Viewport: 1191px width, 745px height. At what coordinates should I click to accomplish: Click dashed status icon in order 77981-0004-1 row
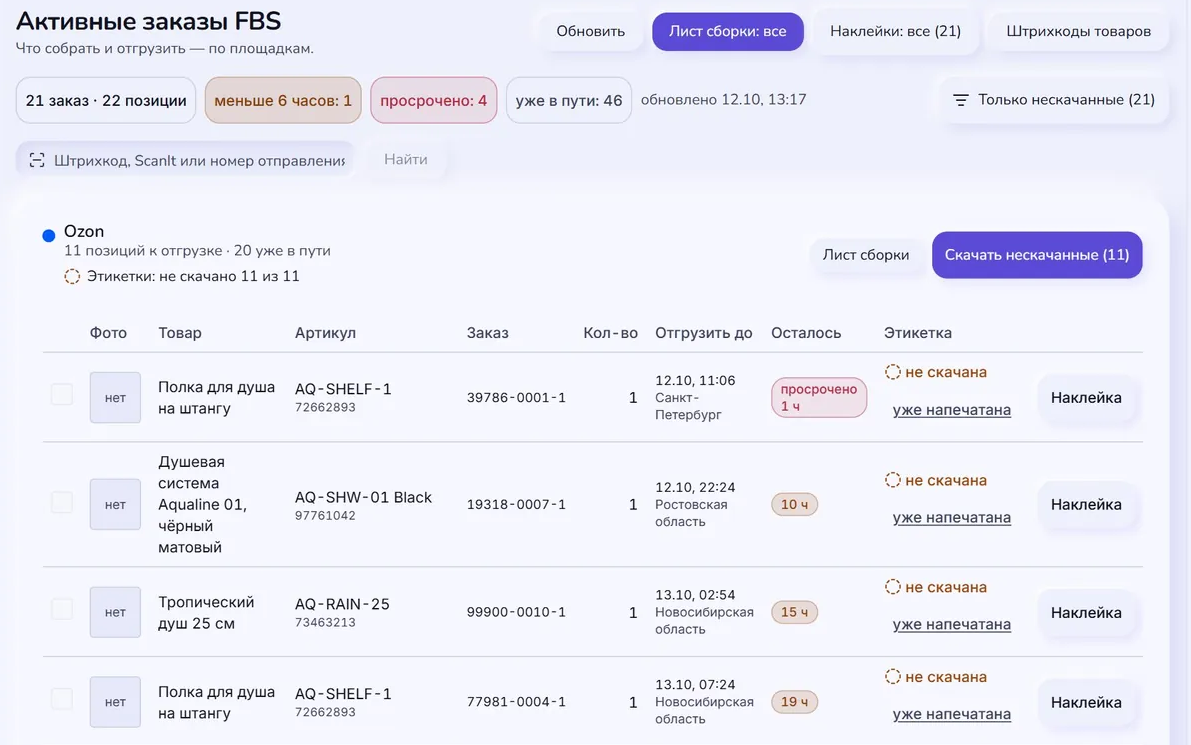(892, 677)
